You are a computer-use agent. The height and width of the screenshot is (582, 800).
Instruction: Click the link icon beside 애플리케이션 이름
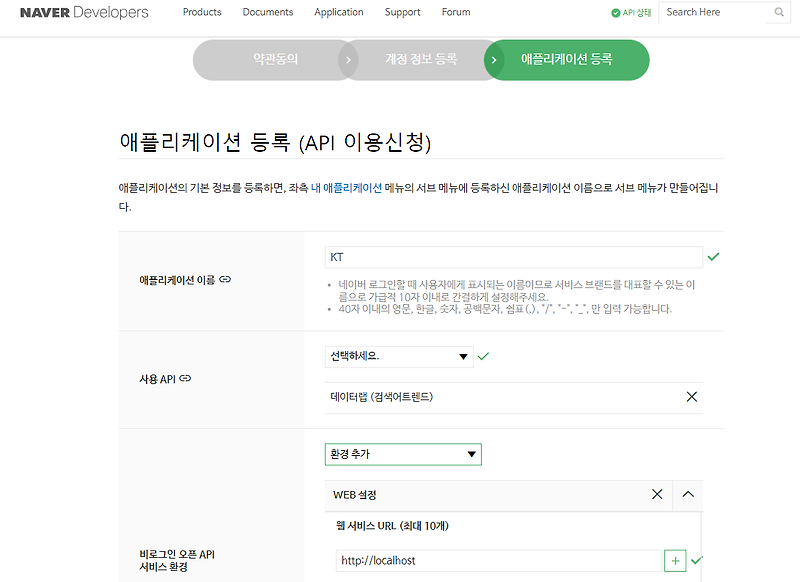[x=226, y=280]
